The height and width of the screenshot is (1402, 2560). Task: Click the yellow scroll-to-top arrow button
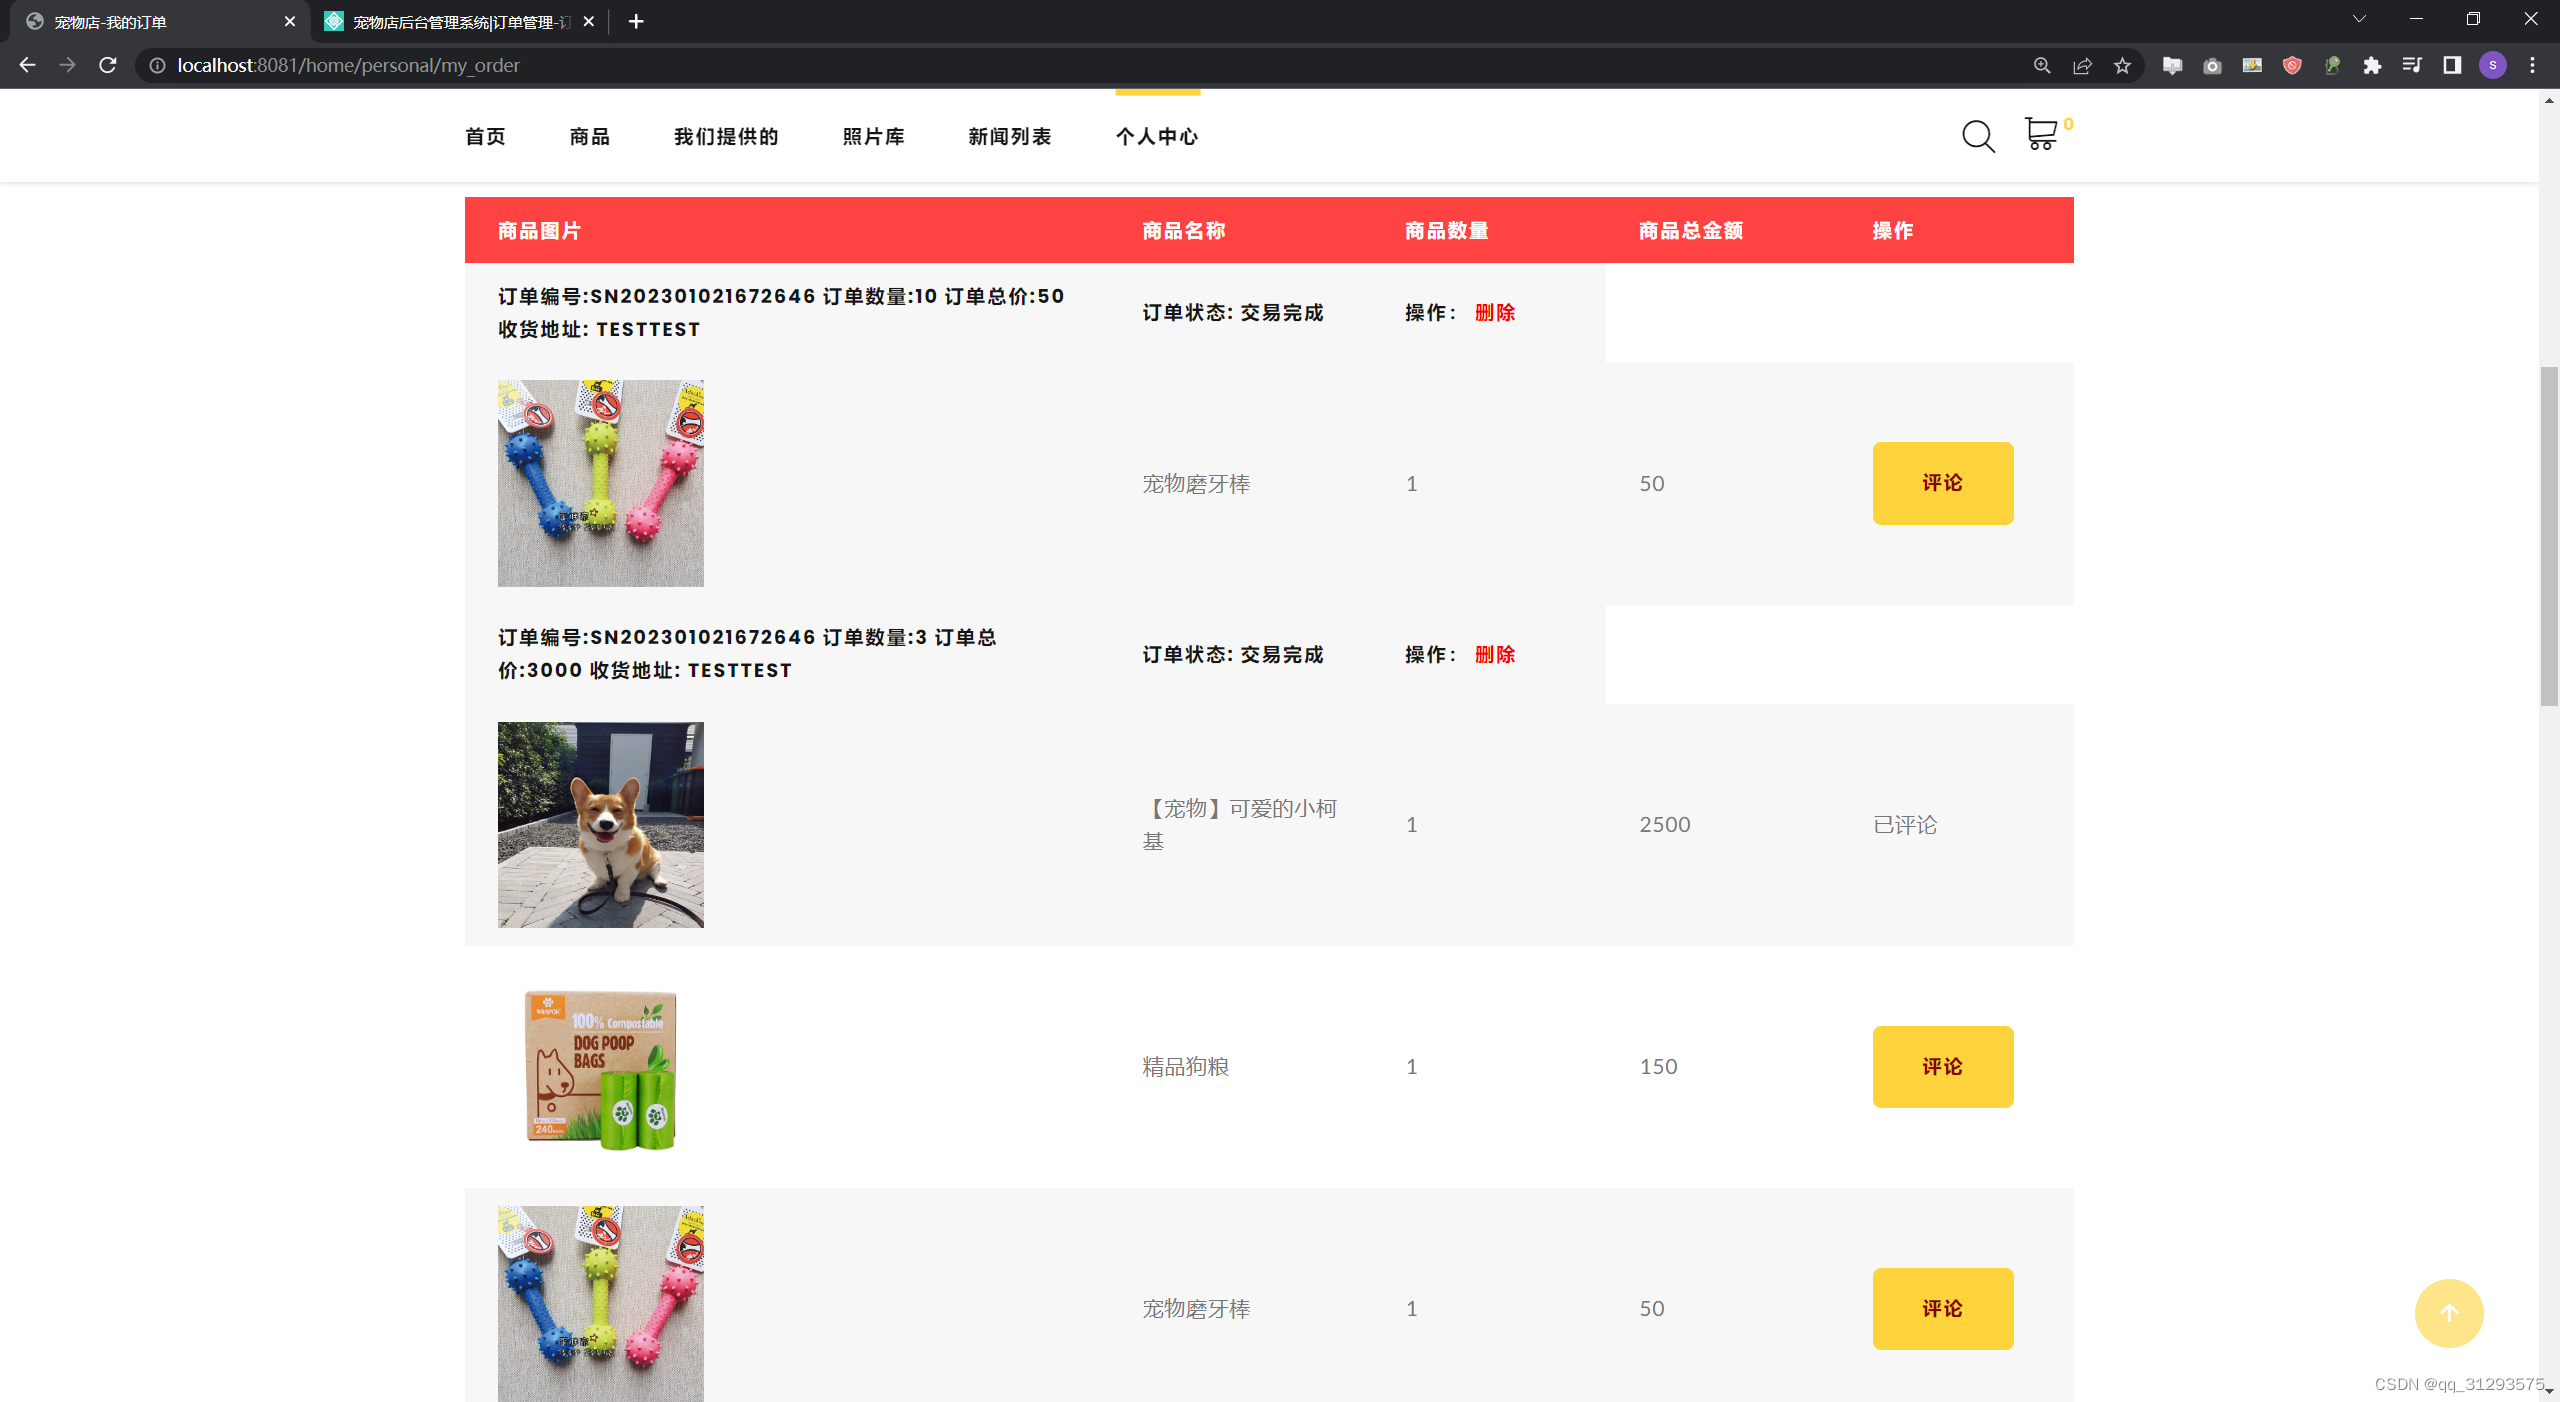click(x=2448, y=1313)
